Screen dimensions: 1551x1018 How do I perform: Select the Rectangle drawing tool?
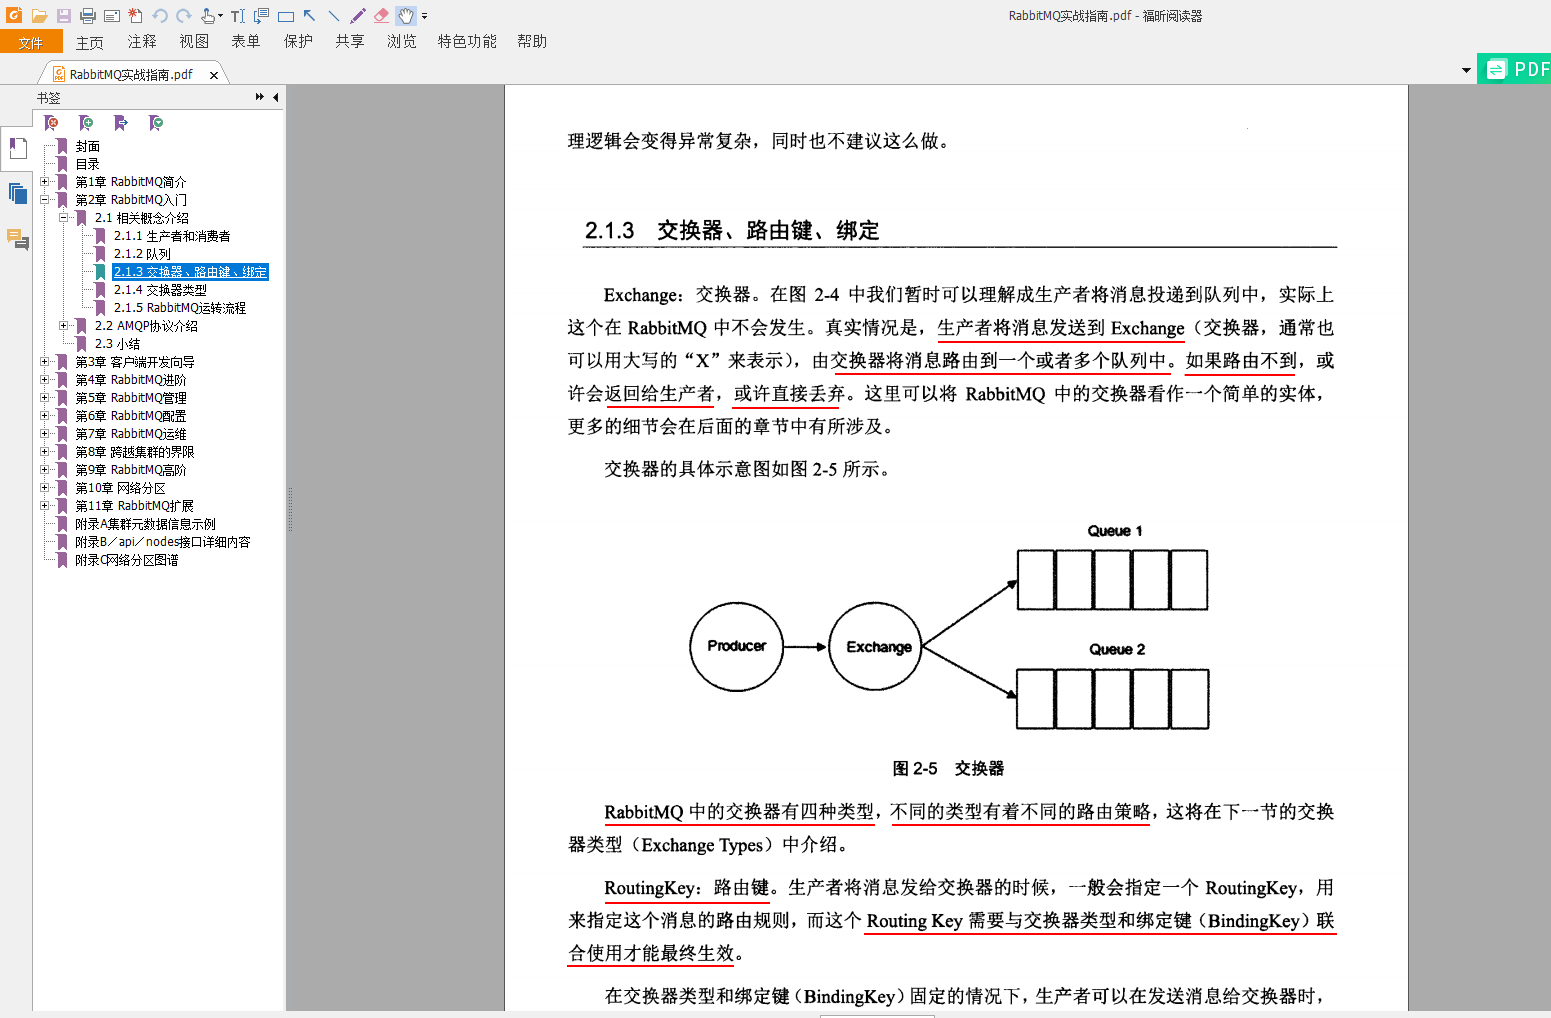(286, 16)
